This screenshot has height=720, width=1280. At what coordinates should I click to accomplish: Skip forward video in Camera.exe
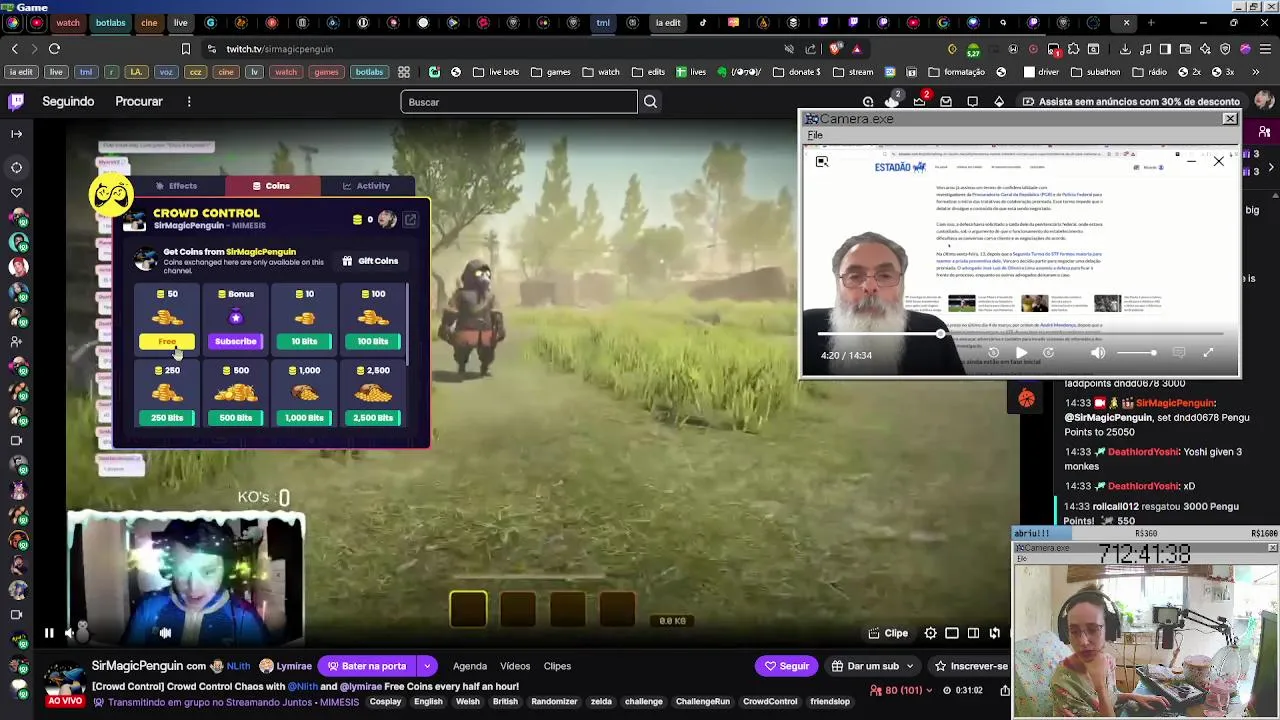tap(1048, 353)
